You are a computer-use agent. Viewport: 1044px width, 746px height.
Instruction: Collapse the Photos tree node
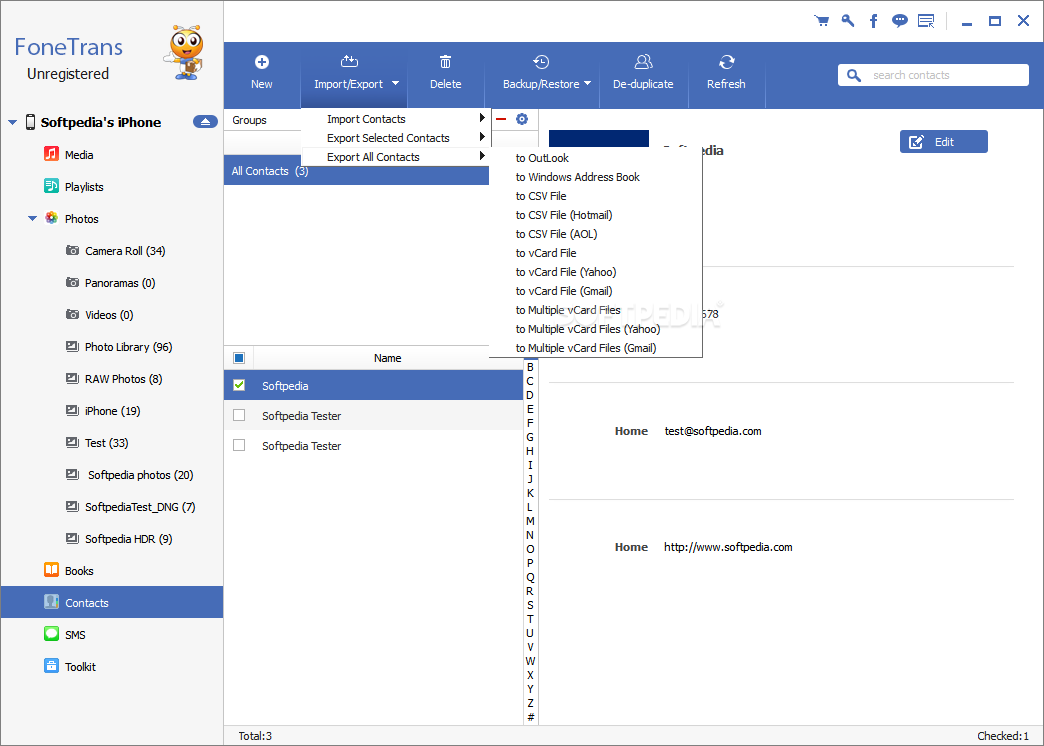click(x=32, y=218)
